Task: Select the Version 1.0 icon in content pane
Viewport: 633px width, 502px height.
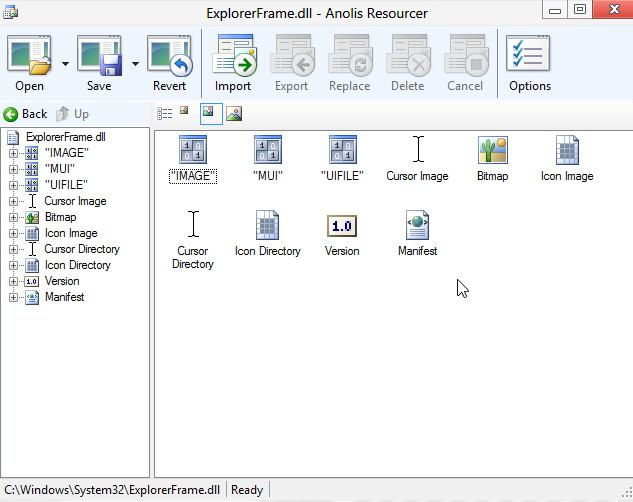Action: 342,226
